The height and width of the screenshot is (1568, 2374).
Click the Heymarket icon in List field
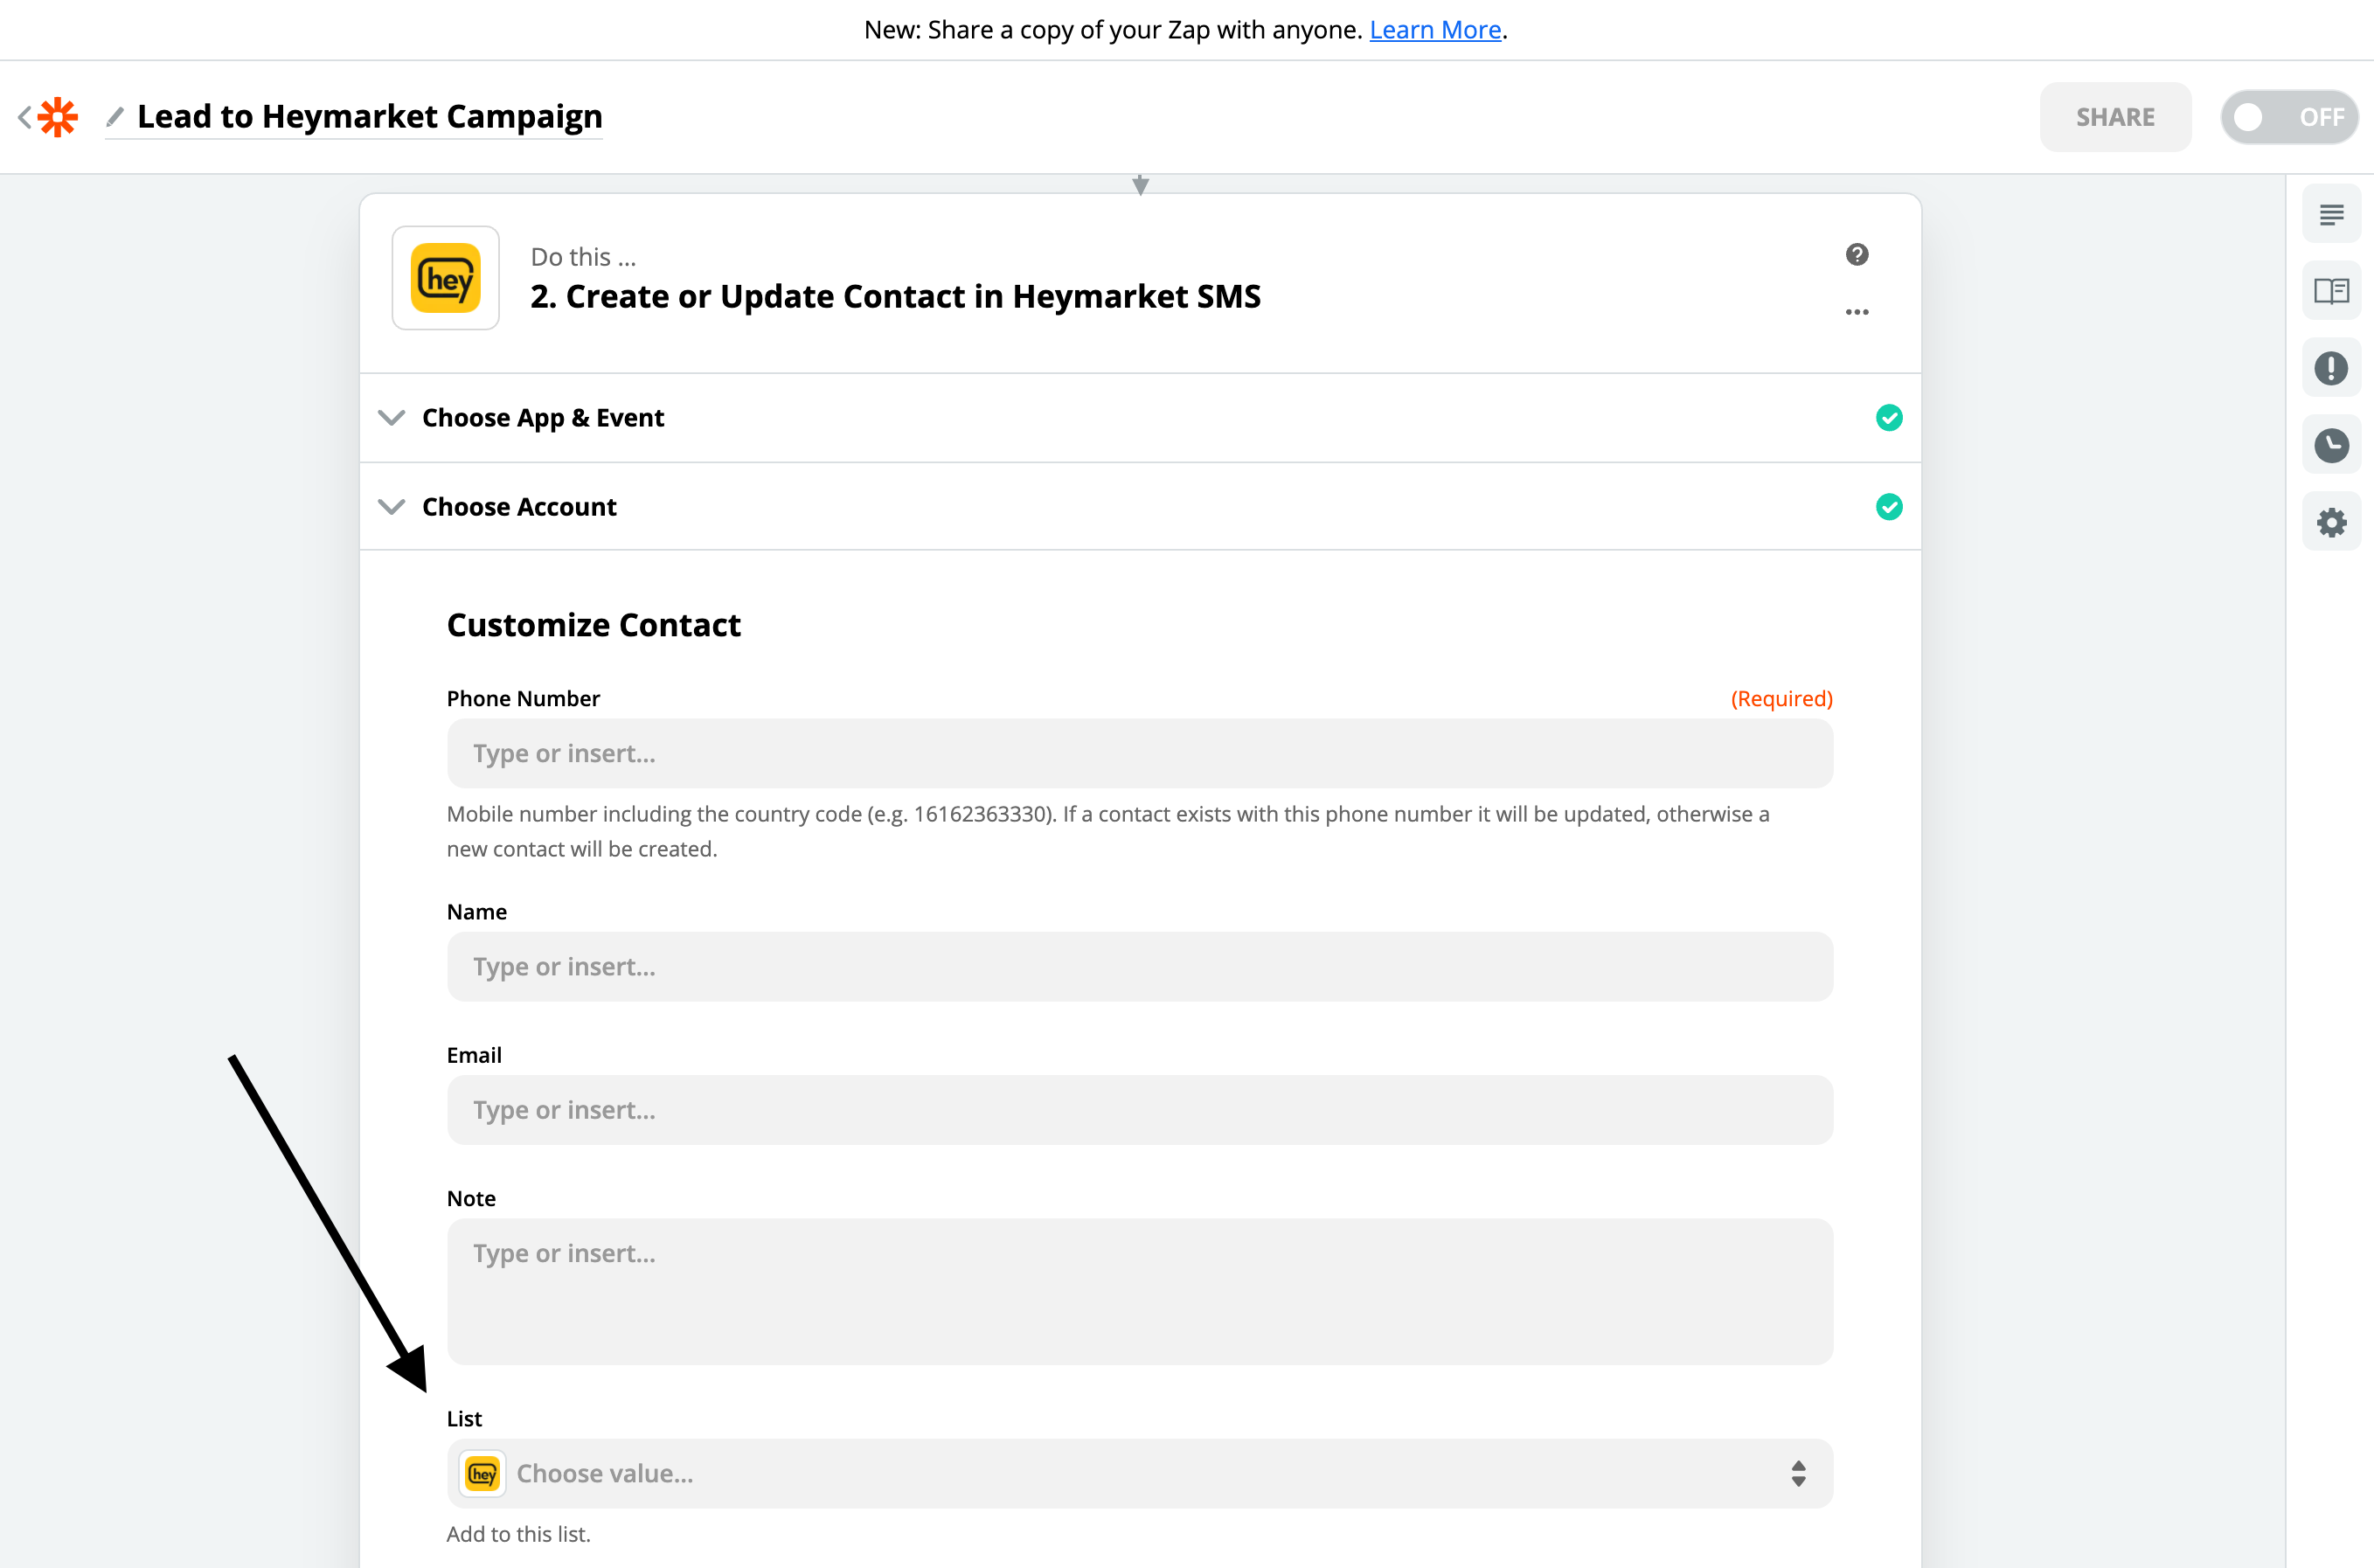[x=482, y=1474]
